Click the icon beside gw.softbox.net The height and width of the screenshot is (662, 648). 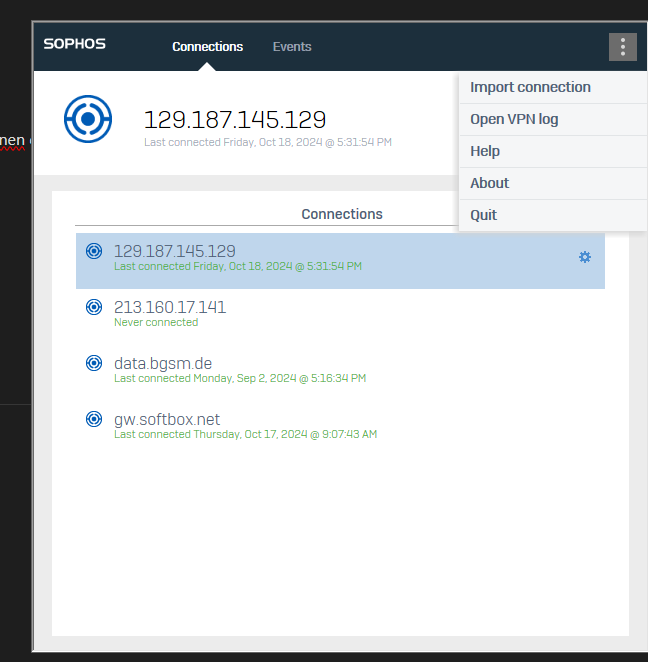[x=94, y=419]
